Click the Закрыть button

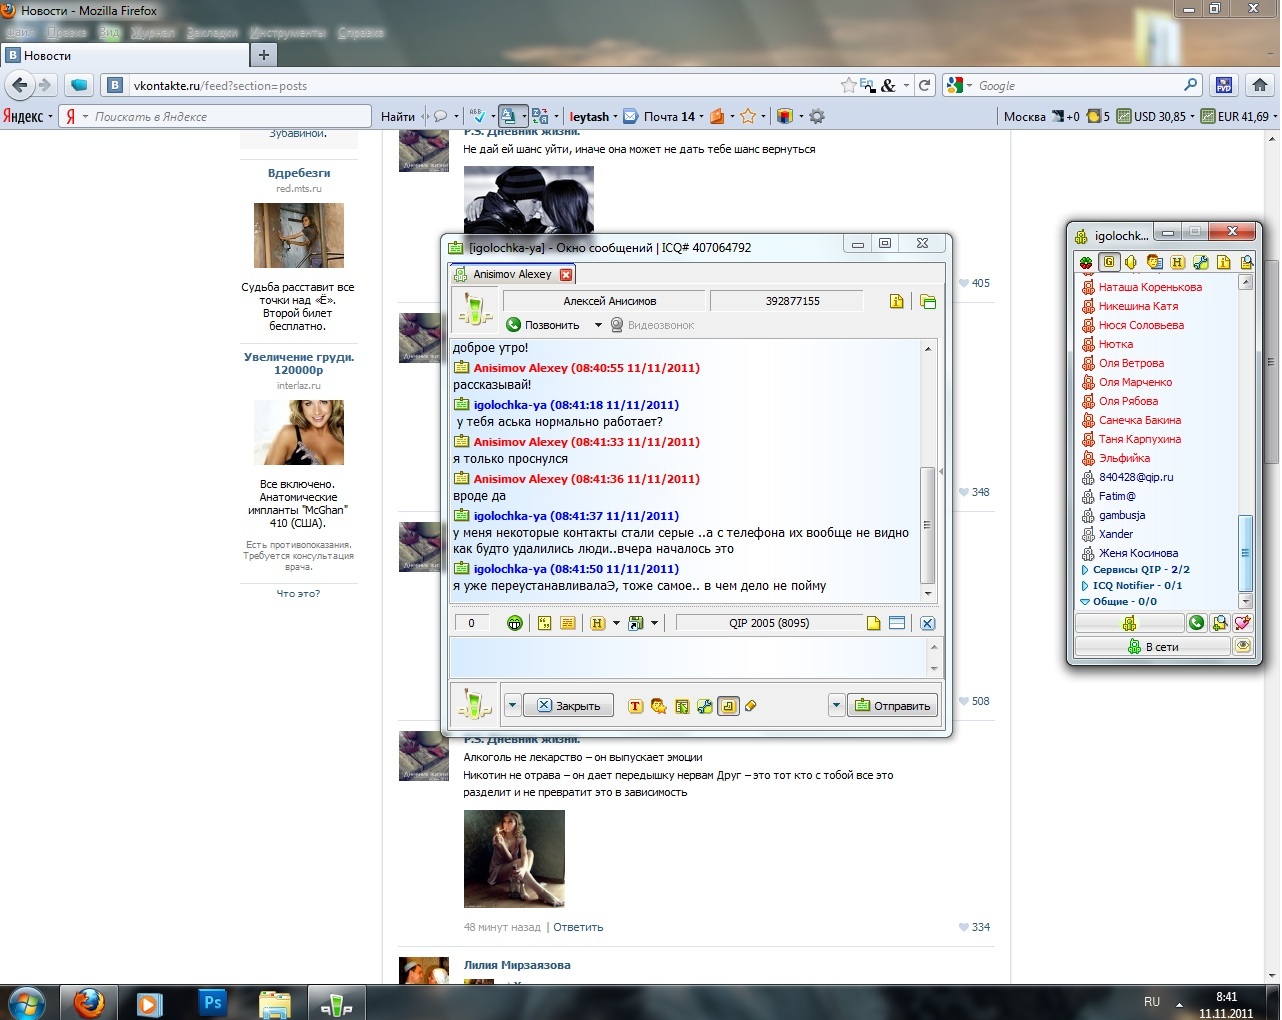[x=568, y=706]
